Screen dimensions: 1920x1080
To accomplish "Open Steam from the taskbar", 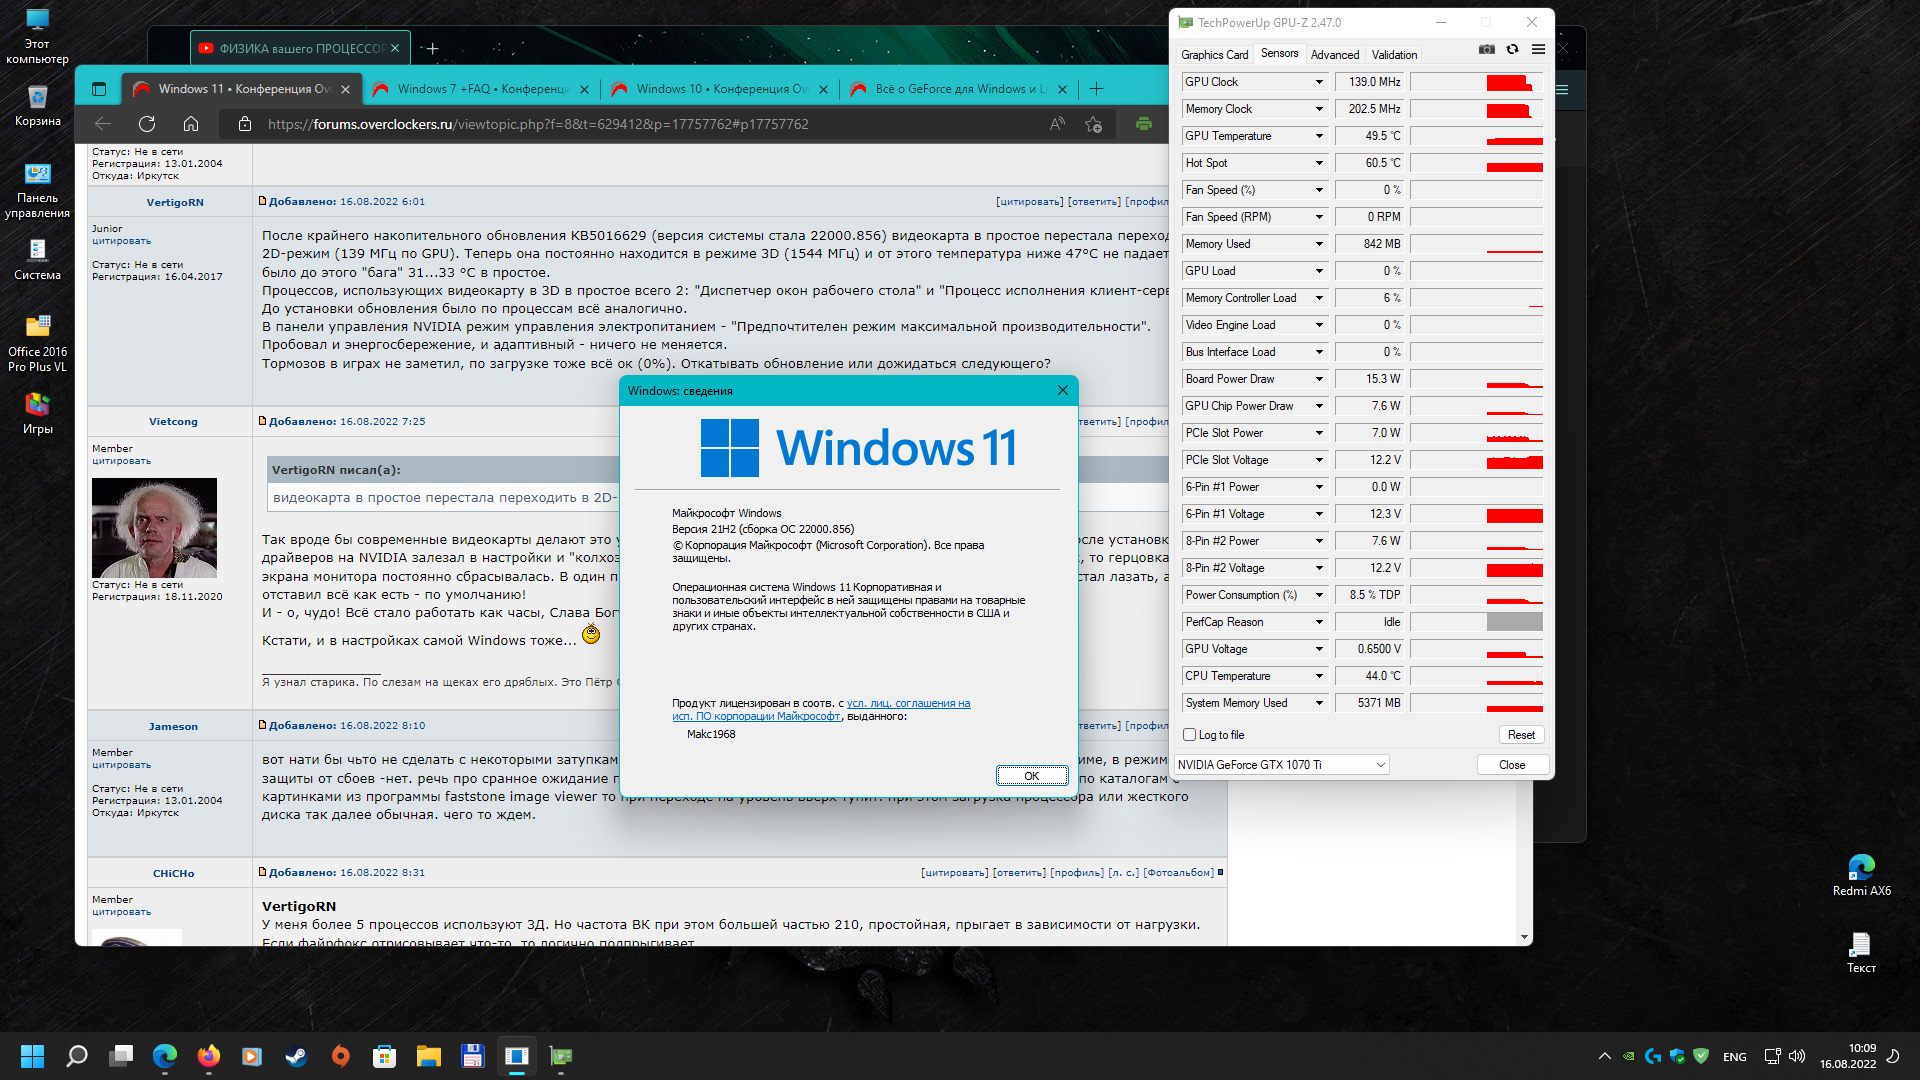I will tap(296, 1056).
